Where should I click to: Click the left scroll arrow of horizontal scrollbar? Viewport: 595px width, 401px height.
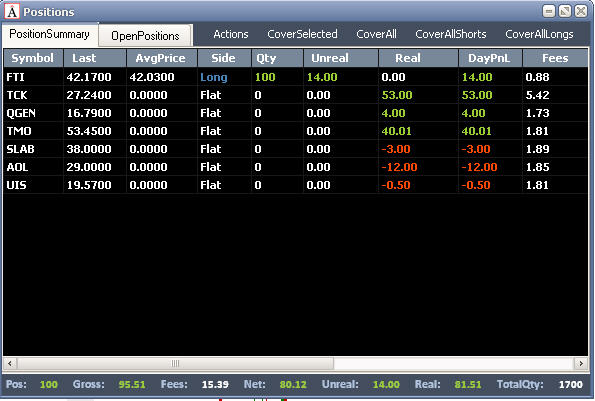coord(10,363)
